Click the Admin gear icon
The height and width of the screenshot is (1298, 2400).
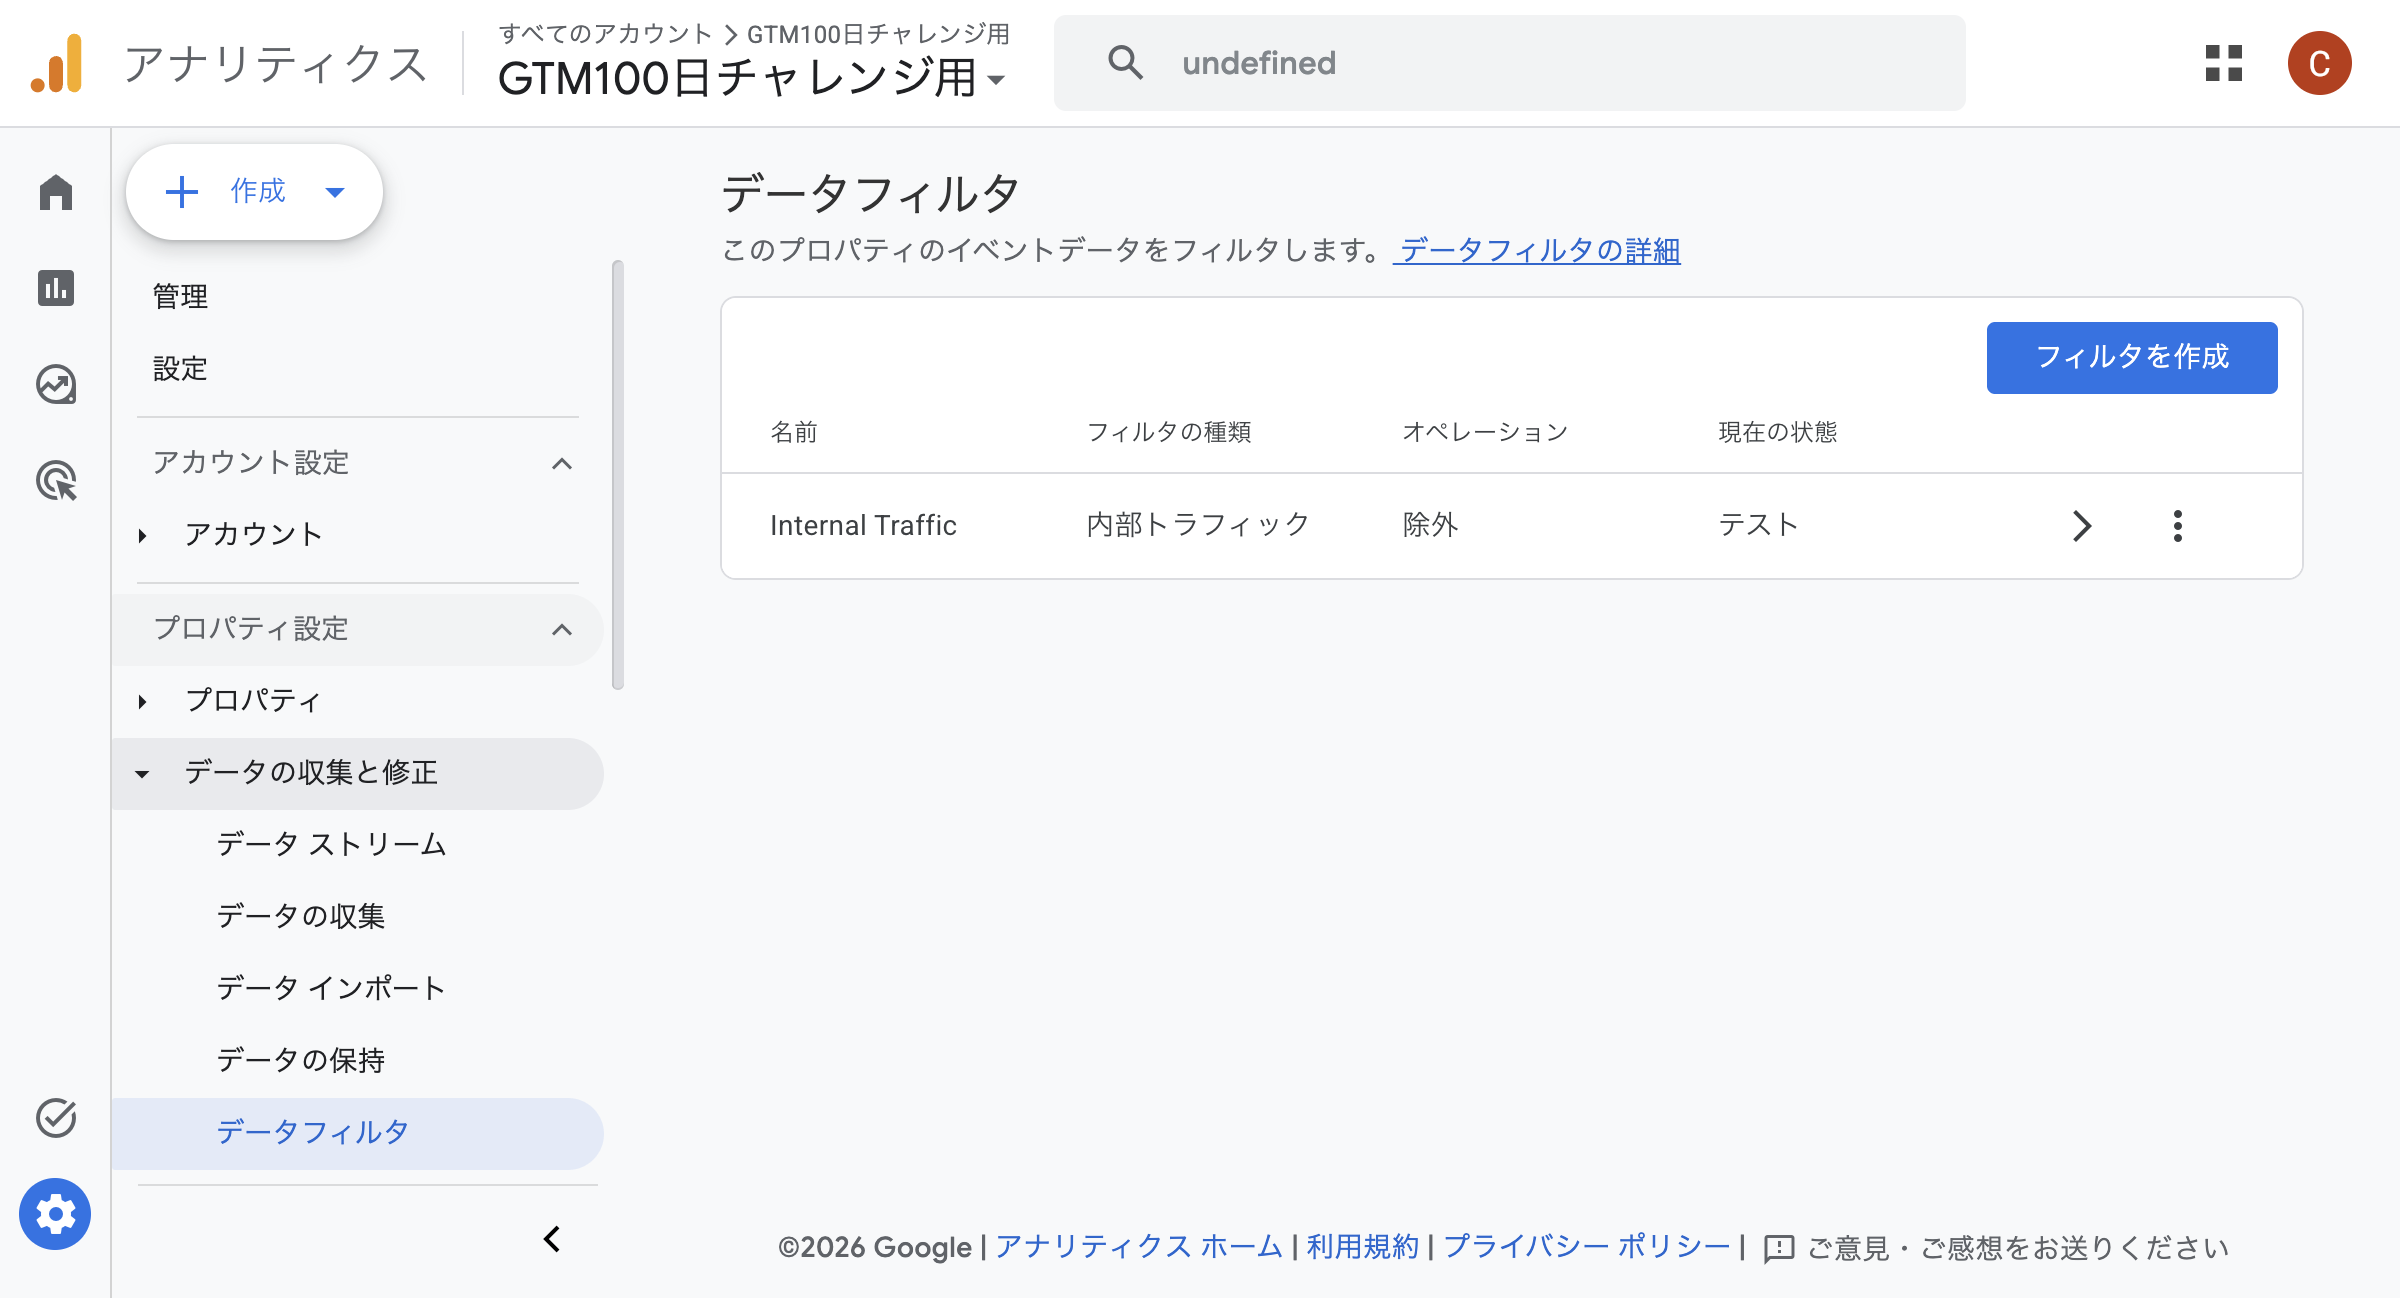coord(55,1214)
